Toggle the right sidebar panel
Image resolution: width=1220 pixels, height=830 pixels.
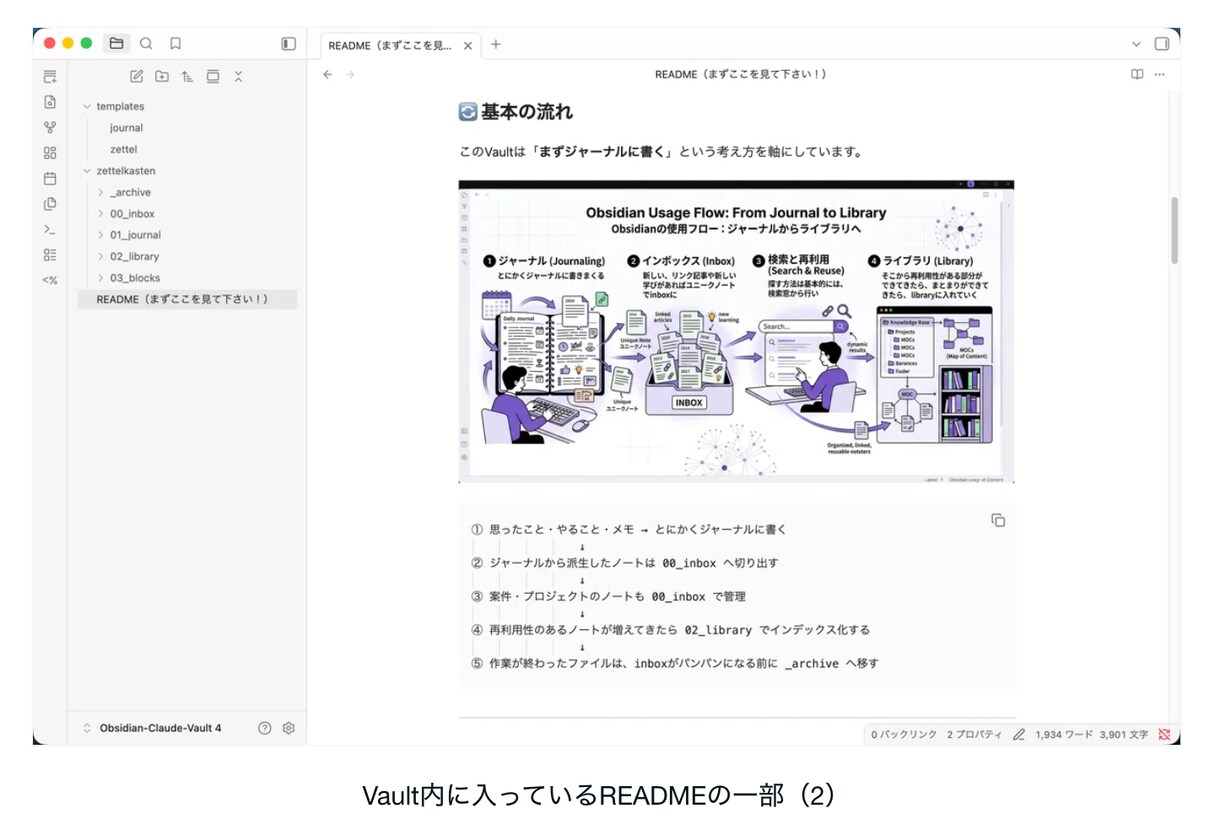(1162, 44)
